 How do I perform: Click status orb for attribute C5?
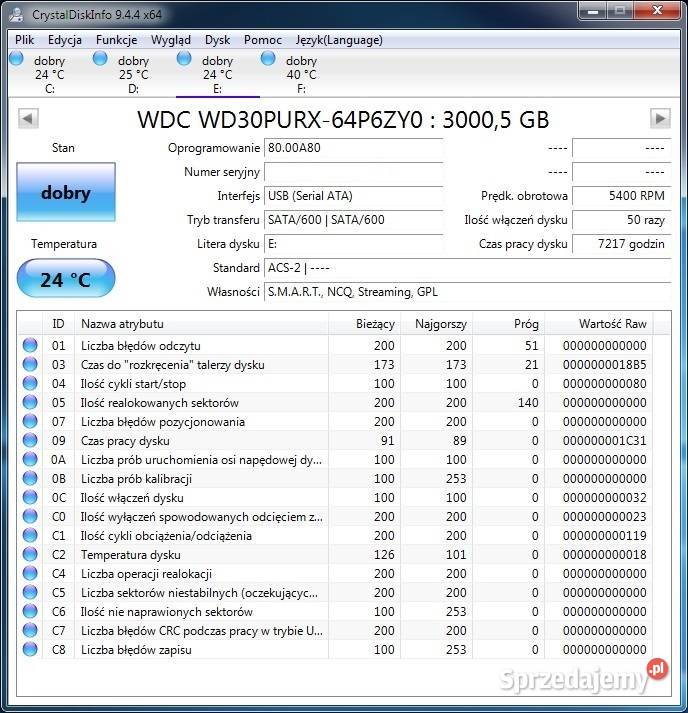[x=30, y=592]
